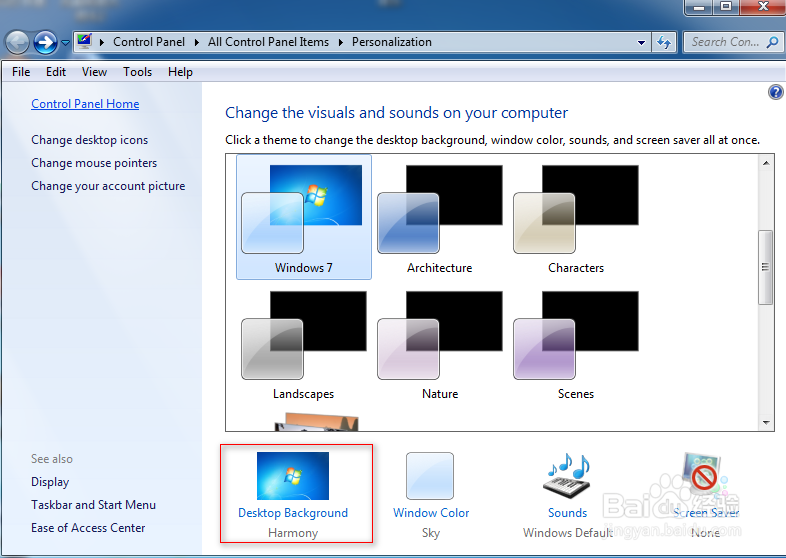This screenshot has width=786, height=558.
Task: Click the Sounds link text
Action: click(x=567, y=513)
